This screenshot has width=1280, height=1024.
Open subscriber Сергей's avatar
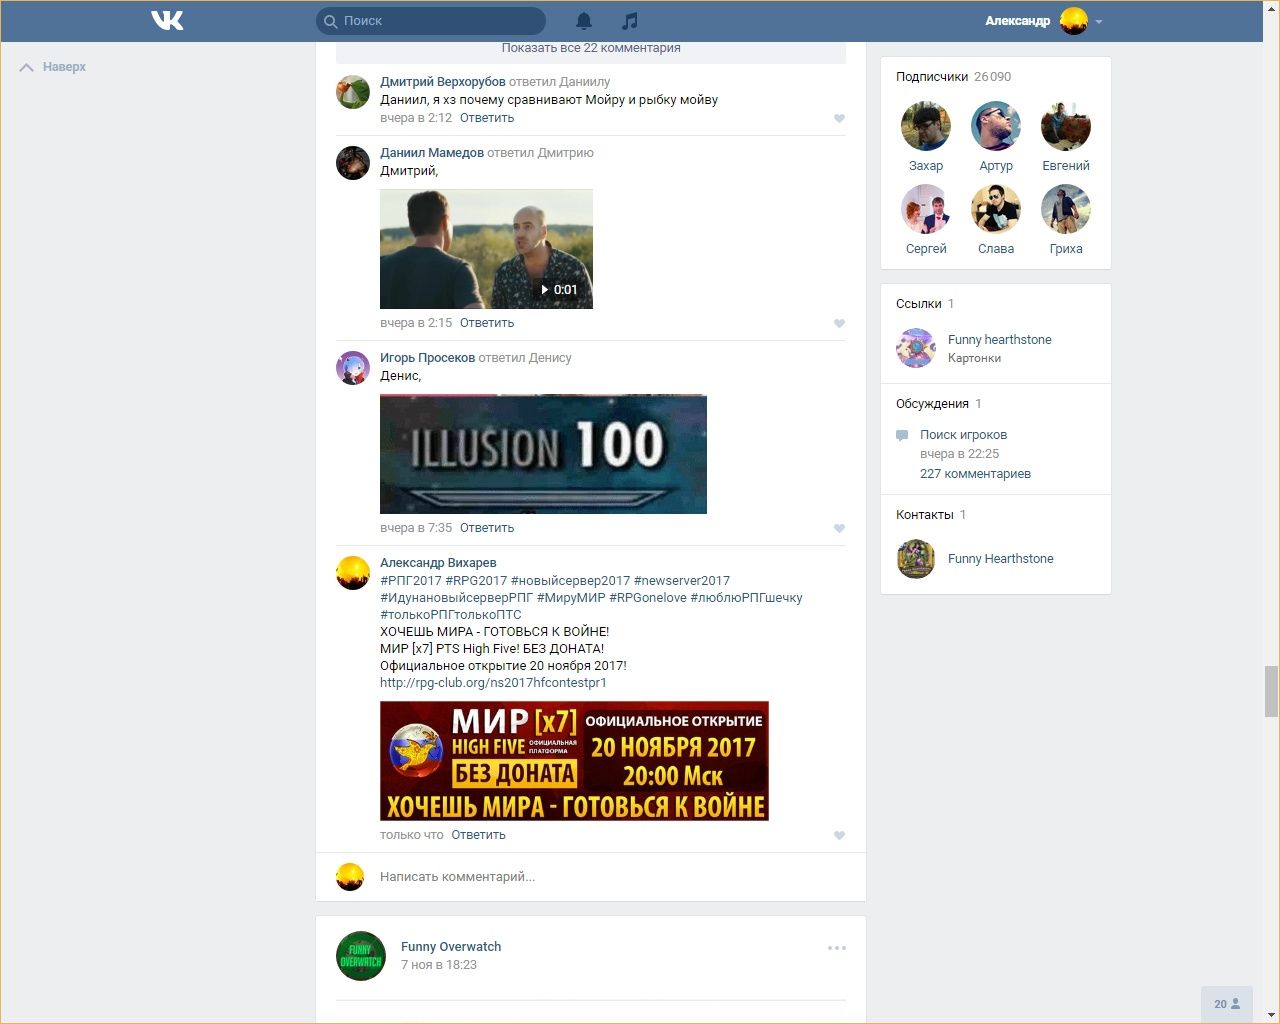pyautogui.click(x=926, y=209)
